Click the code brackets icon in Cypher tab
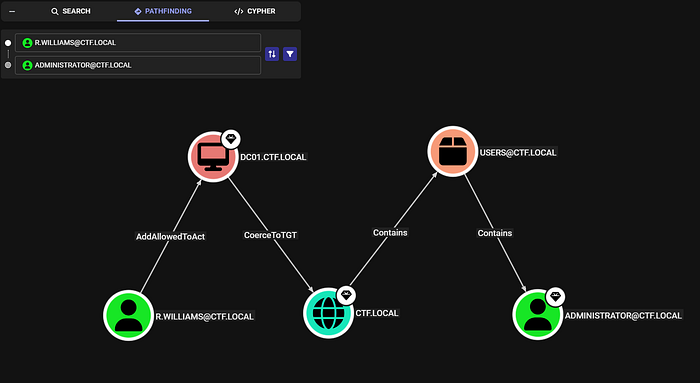 239,11
